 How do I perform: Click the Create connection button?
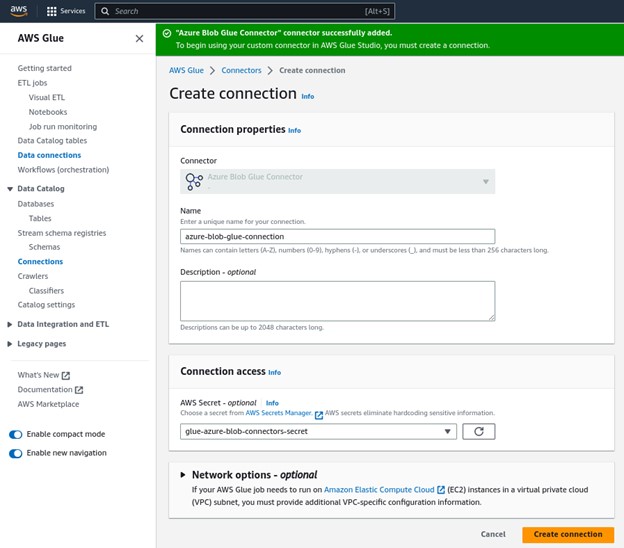click(568, 534)
